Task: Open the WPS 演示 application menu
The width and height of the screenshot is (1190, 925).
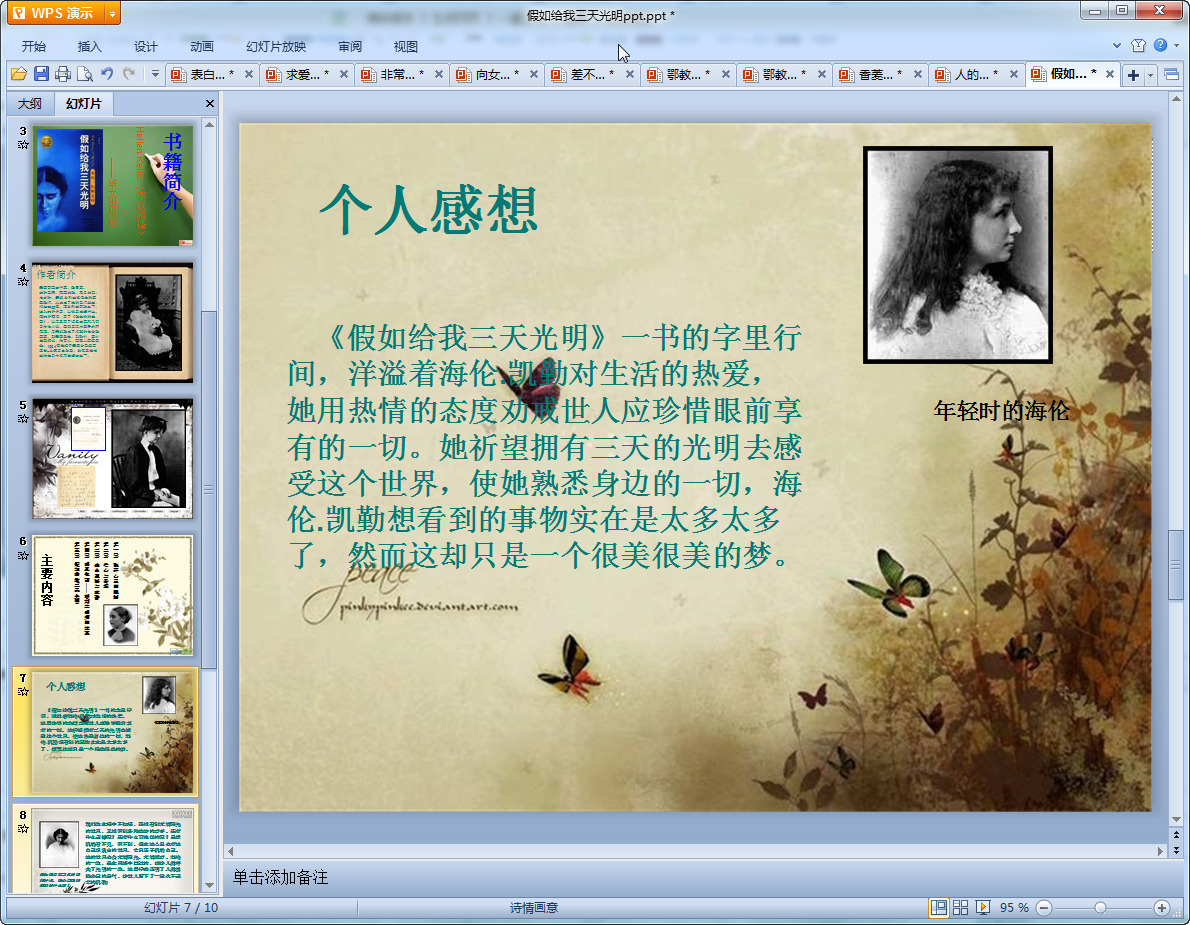Action: (x=54, y=13)
